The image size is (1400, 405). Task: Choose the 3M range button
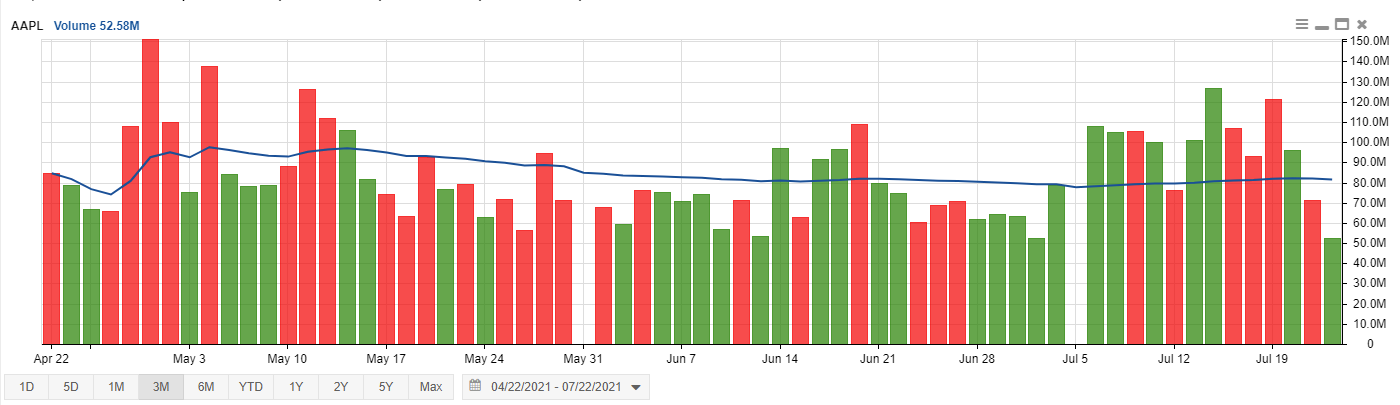click(161, 387)
